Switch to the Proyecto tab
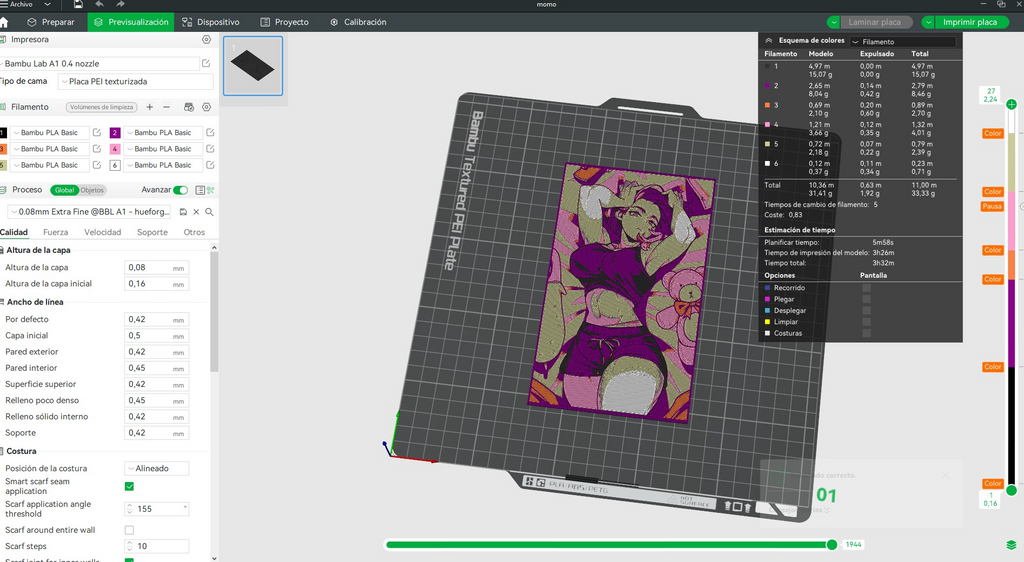Screen dimensions: 1024x562 click(284, 22)
